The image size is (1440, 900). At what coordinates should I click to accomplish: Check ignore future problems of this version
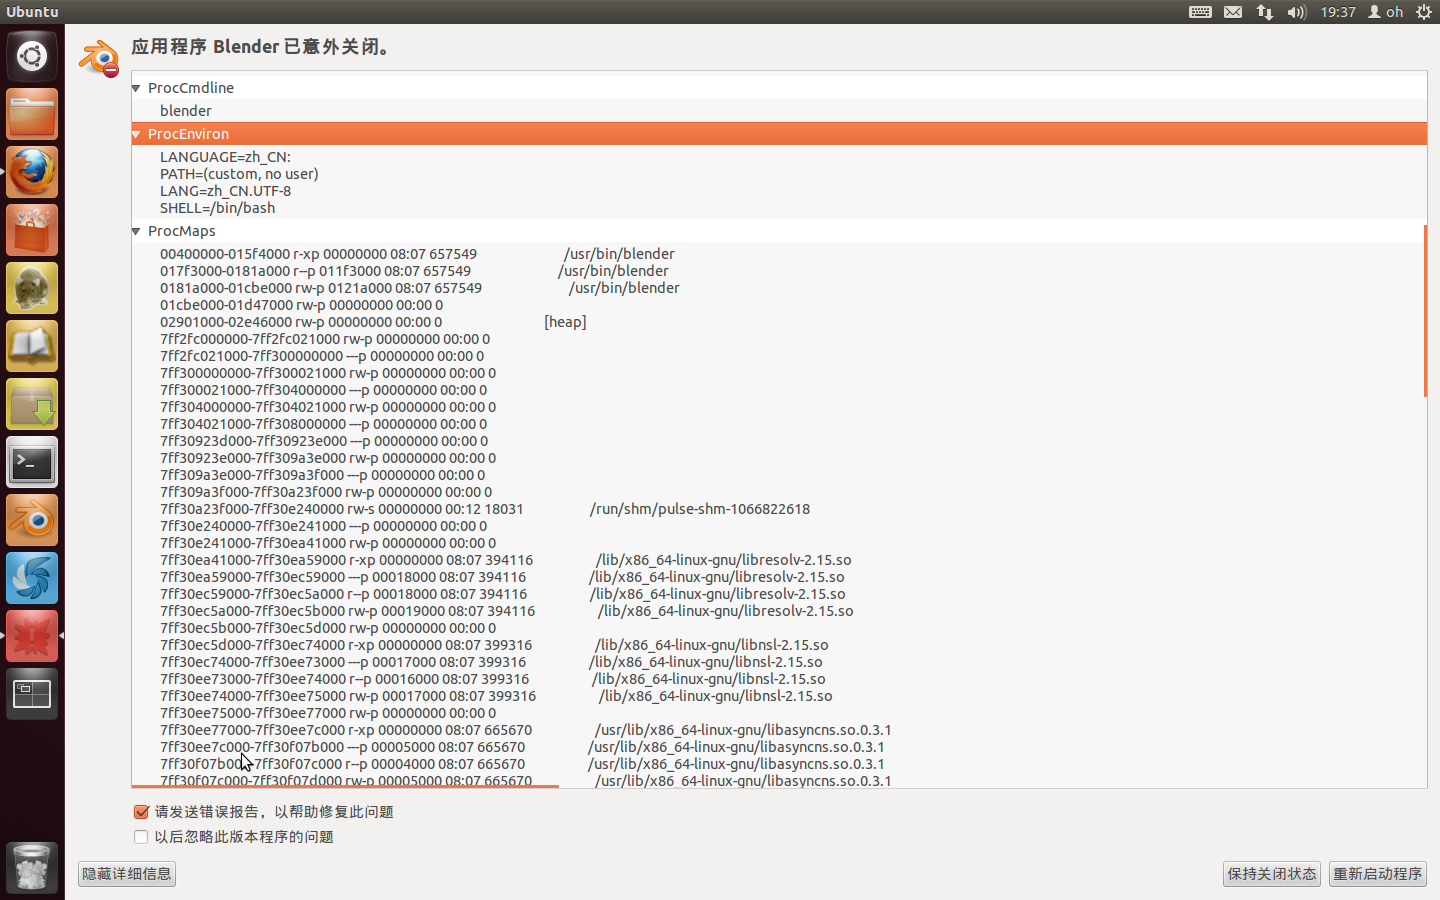(x=141, y=837)
